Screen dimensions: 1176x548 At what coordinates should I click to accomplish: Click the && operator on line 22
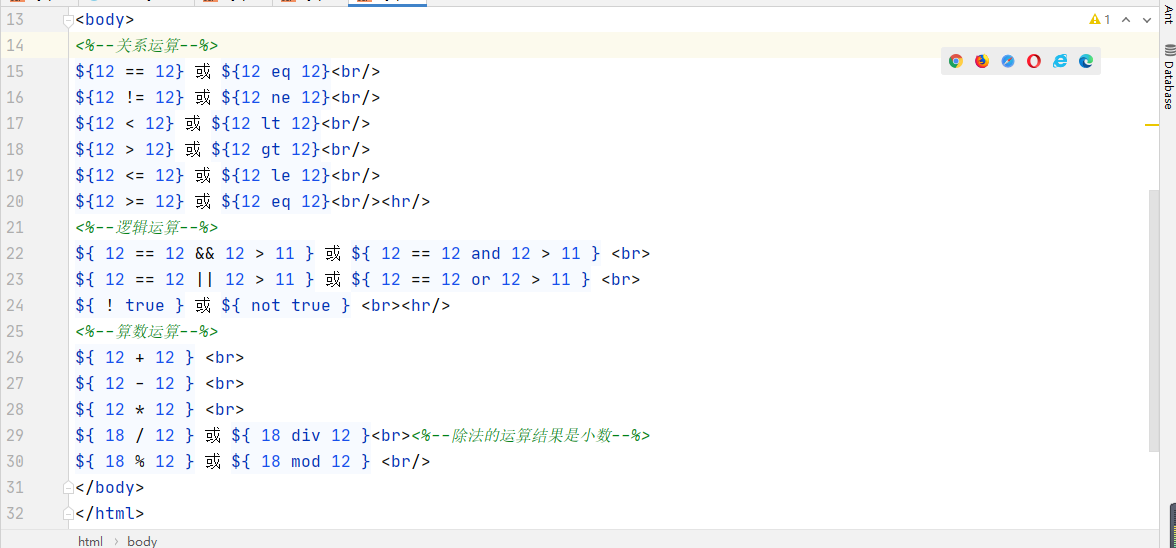[x=205, y=253]
